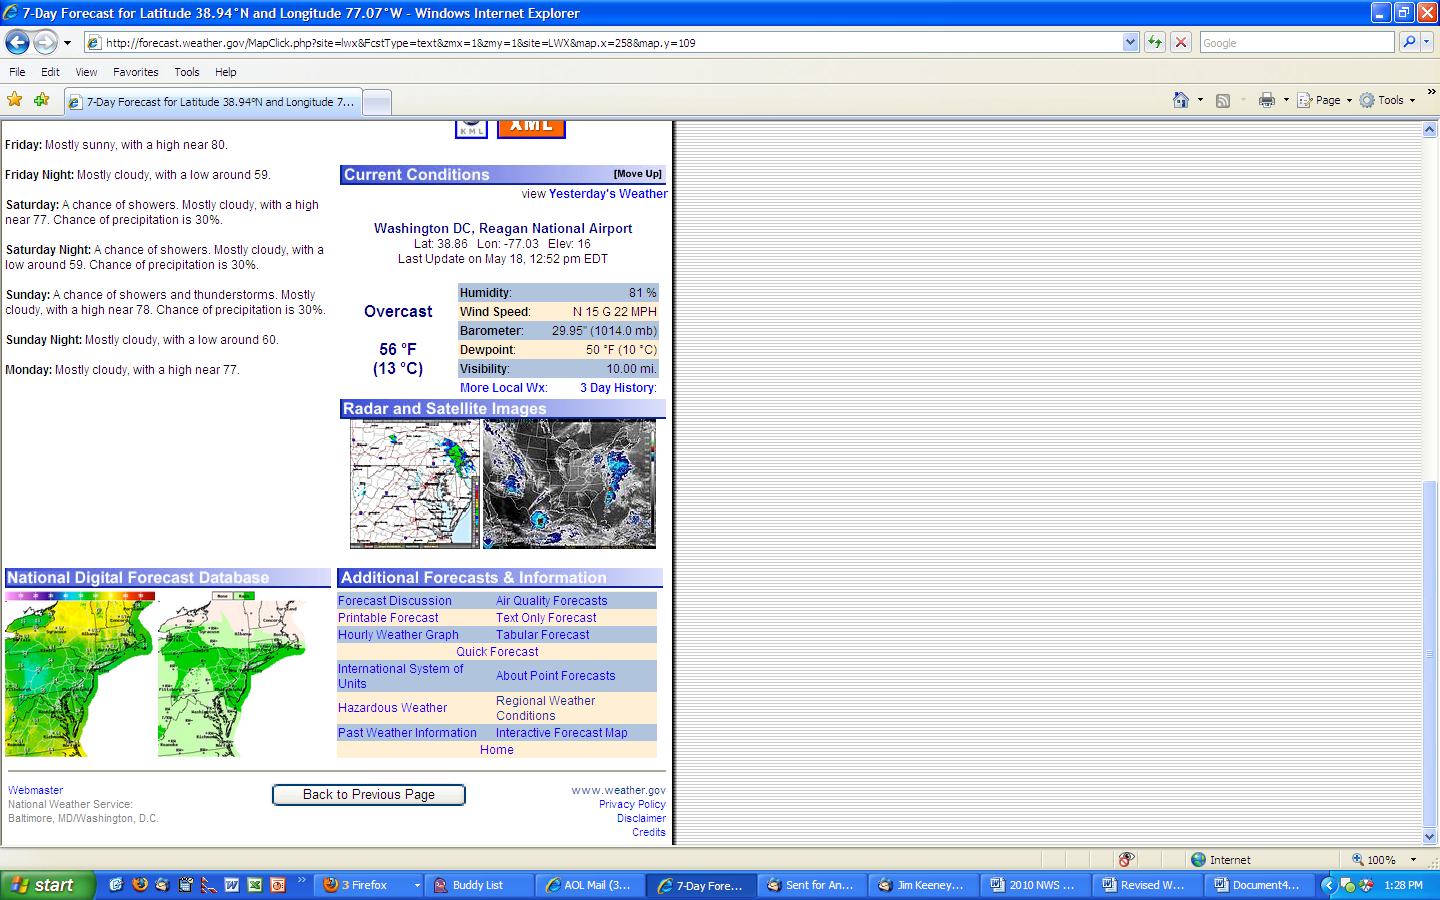Open the Page menu dropdown
Viewport: 1440px width, 900px height.
coord(1325,100)
